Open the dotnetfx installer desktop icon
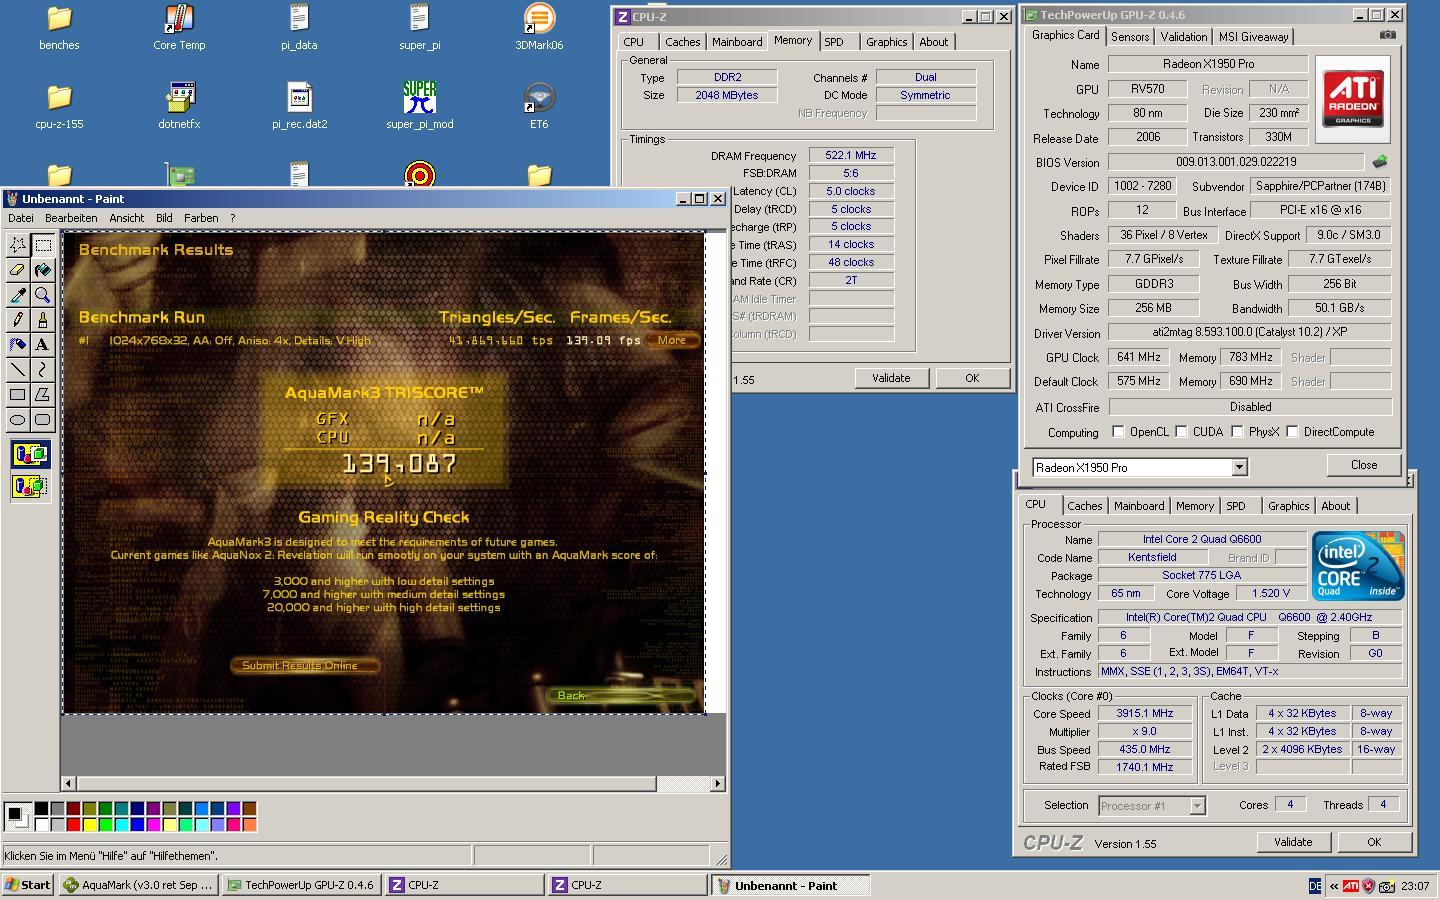 pos(179,106)
